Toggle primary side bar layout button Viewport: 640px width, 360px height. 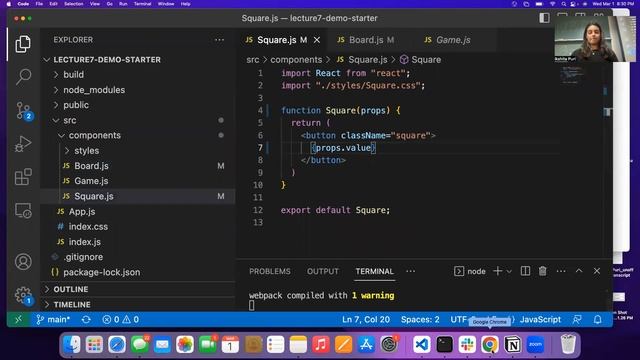[x=544, y=18]
